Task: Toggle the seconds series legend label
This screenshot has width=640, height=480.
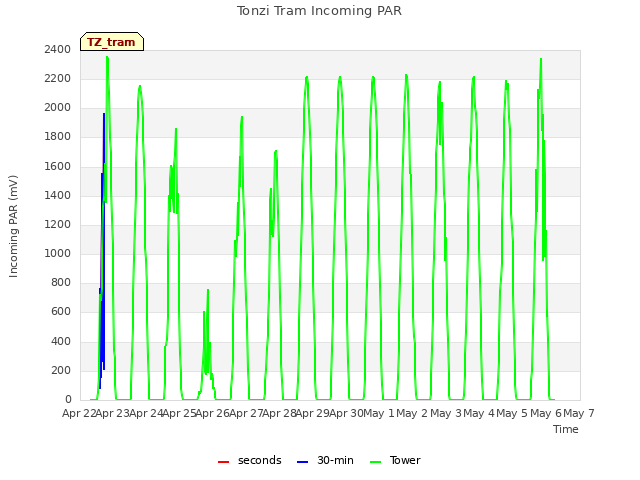Action: coord(260,460)
